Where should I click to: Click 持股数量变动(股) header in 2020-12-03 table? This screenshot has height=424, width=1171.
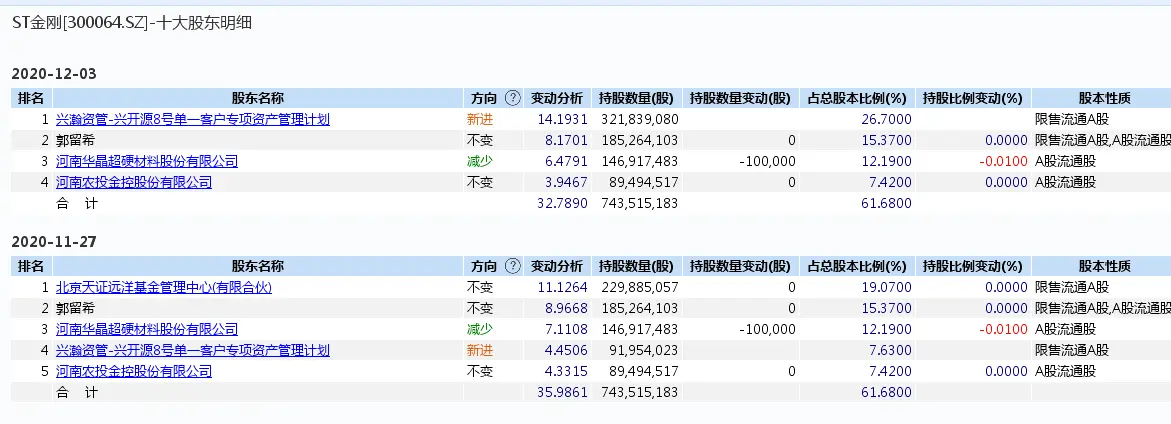pyautogui.click(x=740, y=98)
